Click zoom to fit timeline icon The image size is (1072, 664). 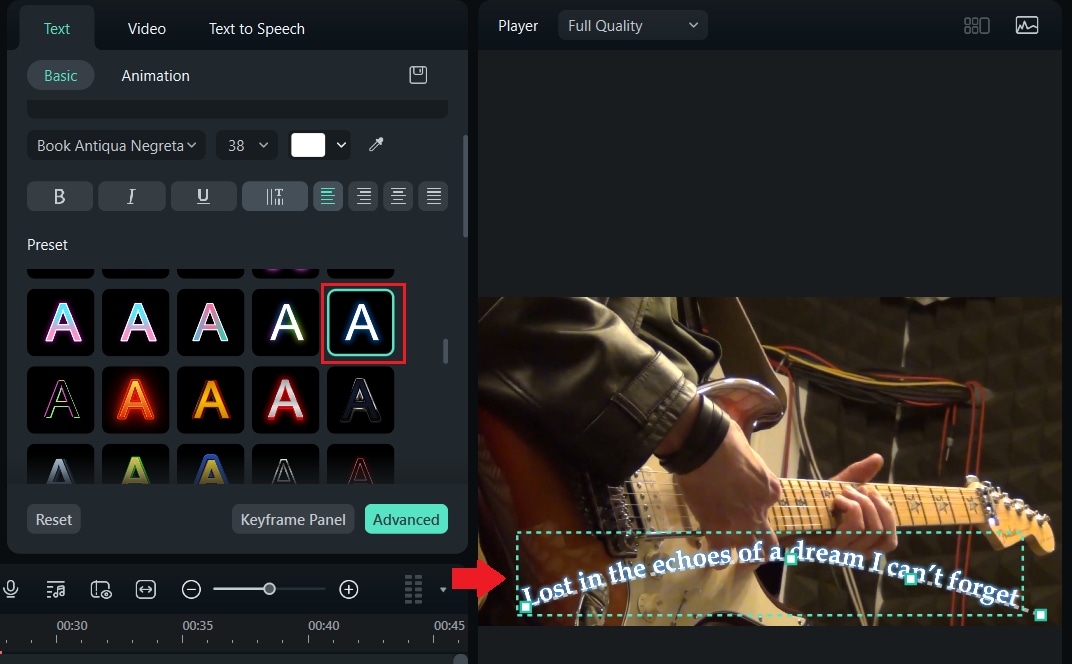click(146, 589)
